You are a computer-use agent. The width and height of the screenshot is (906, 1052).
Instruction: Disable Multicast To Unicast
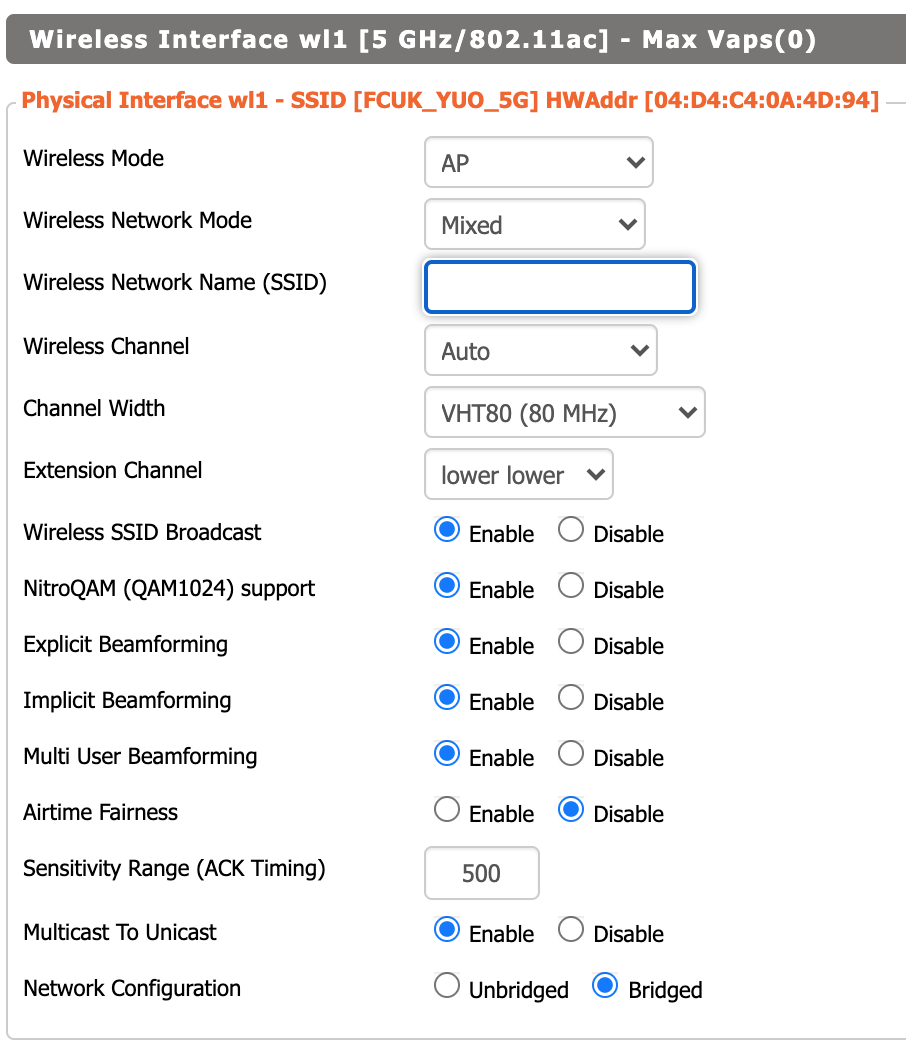point(571,931)
